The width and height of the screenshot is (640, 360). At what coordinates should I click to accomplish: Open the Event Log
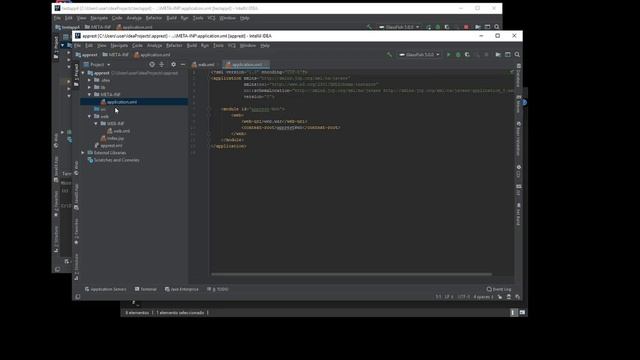click(499, 289)
